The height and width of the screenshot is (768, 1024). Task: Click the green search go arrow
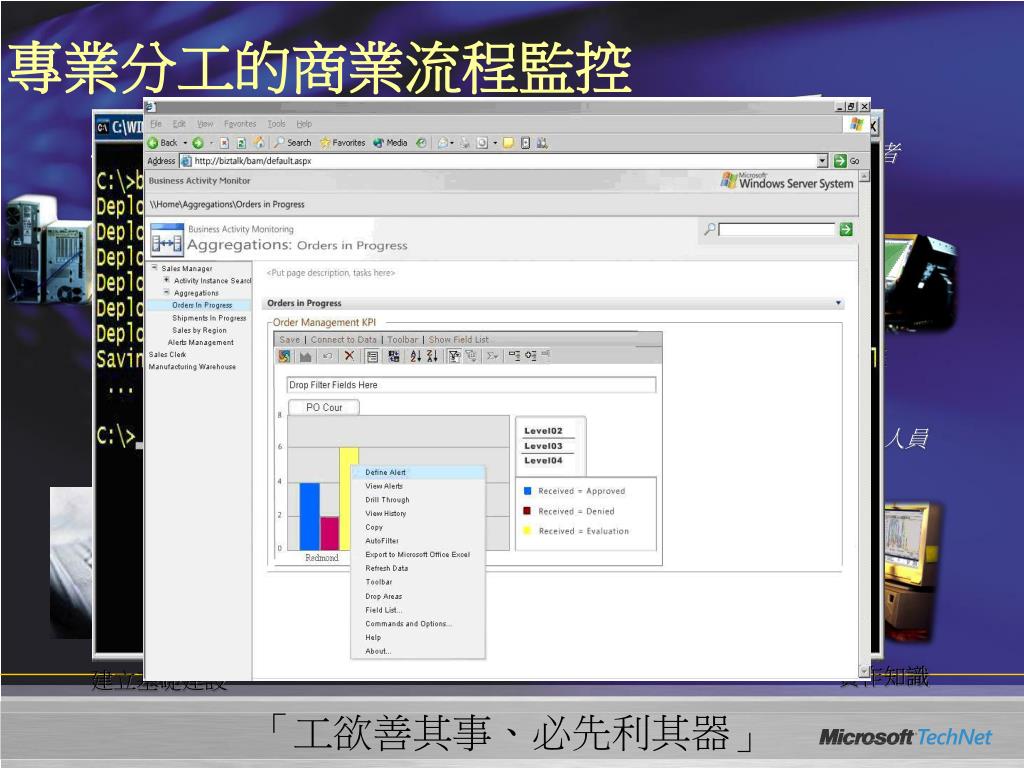(x=846, y=229)
